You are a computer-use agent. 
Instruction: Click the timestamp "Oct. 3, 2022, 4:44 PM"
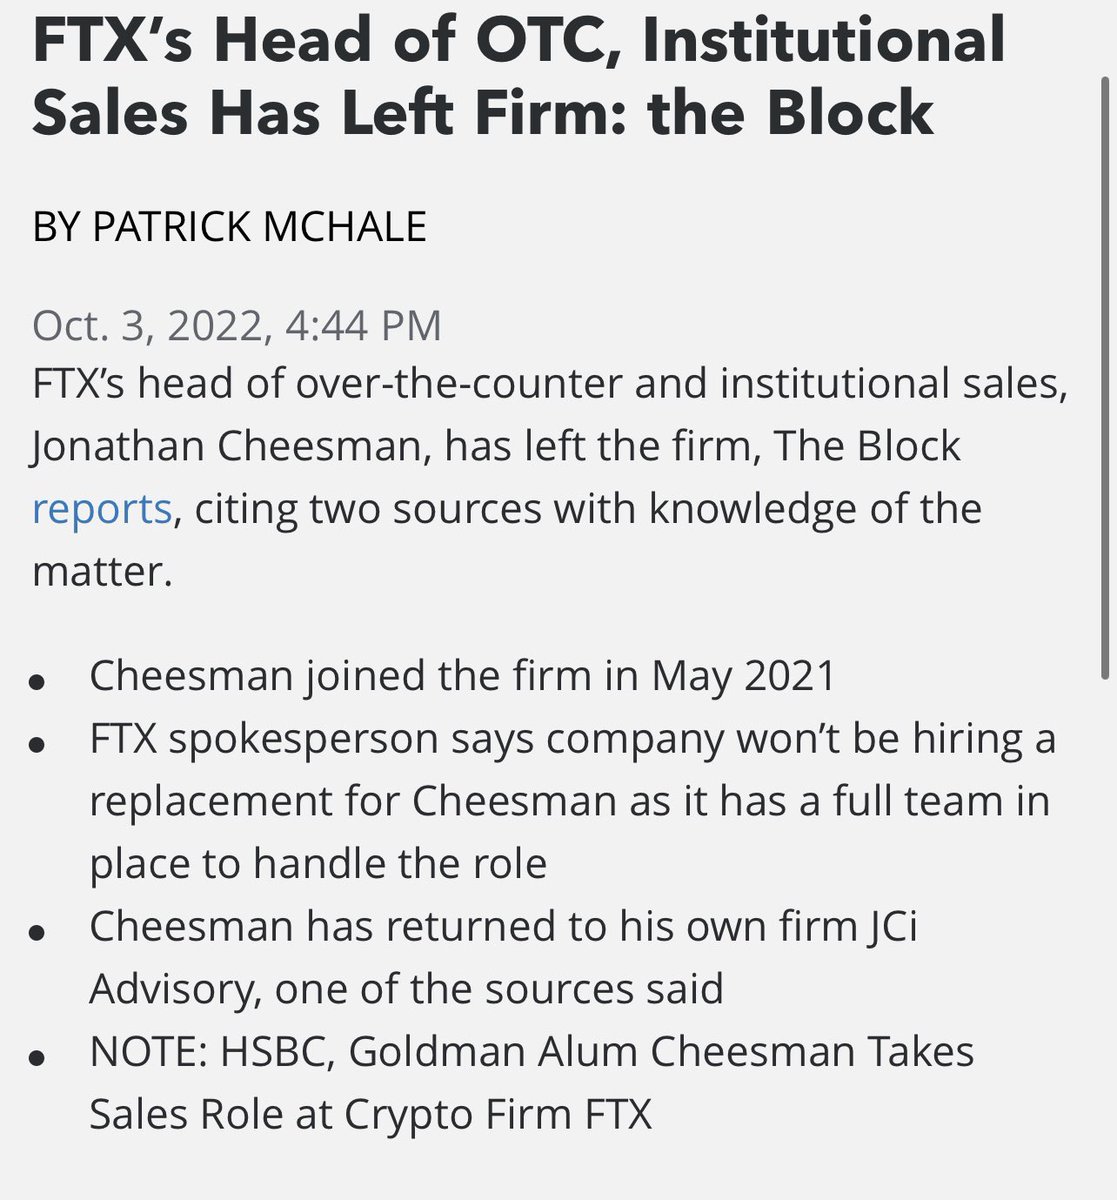237,326
